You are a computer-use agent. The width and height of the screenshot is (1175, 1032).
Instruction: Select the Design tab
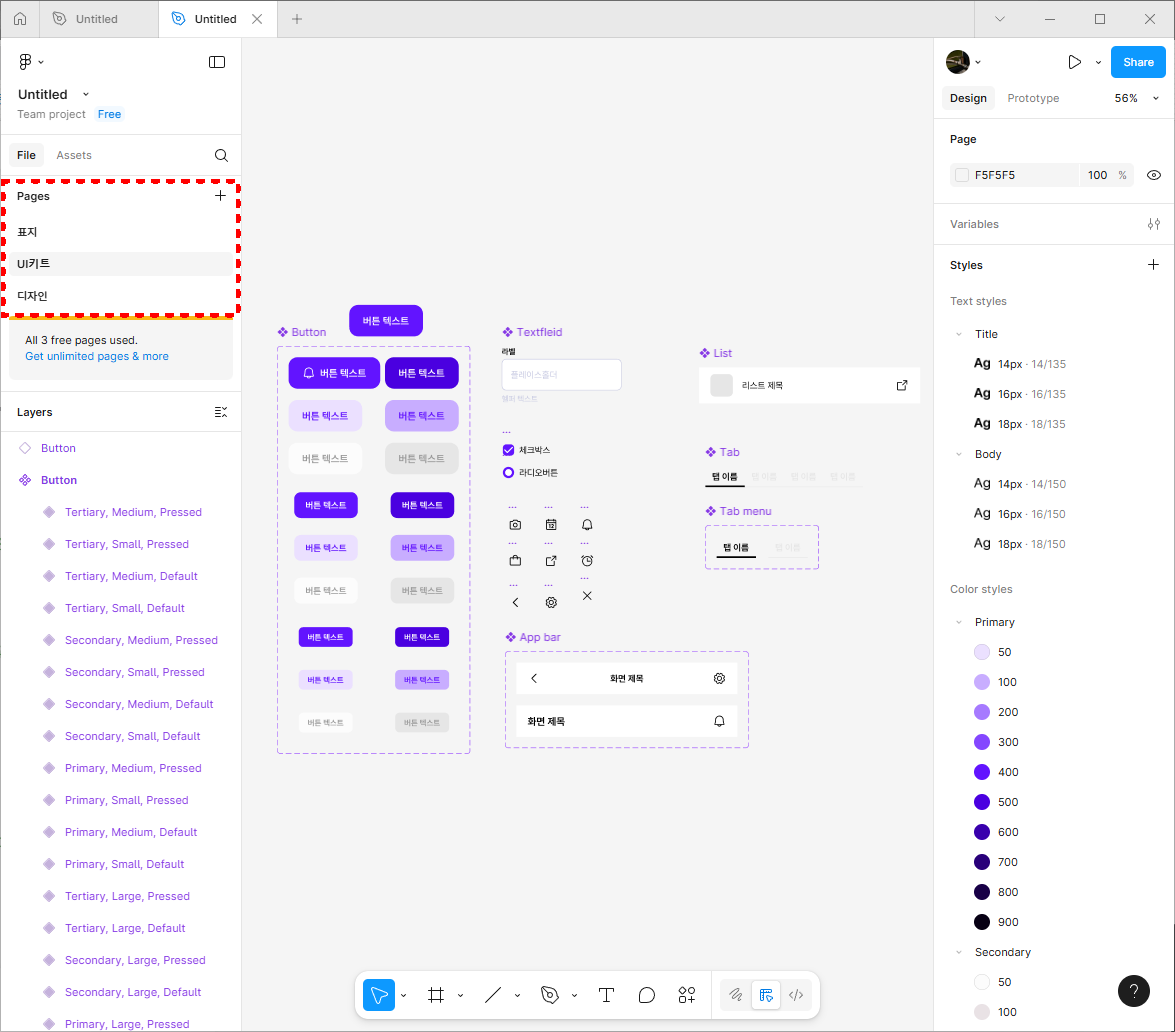tap(968, 98)
